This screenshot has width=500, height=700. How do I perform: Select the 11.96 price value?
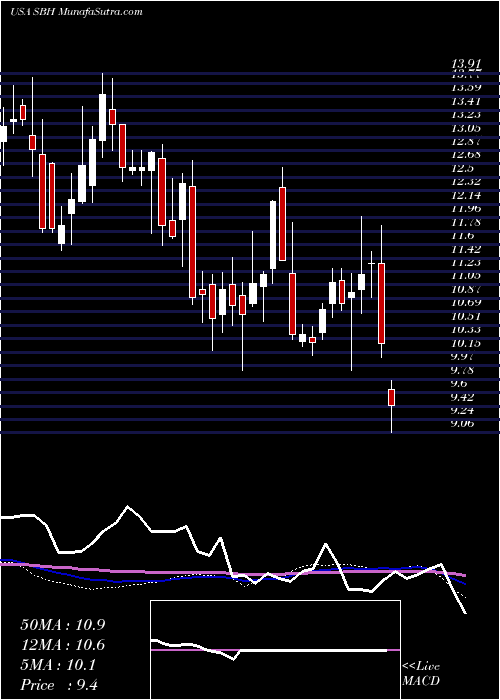point(467,209)
